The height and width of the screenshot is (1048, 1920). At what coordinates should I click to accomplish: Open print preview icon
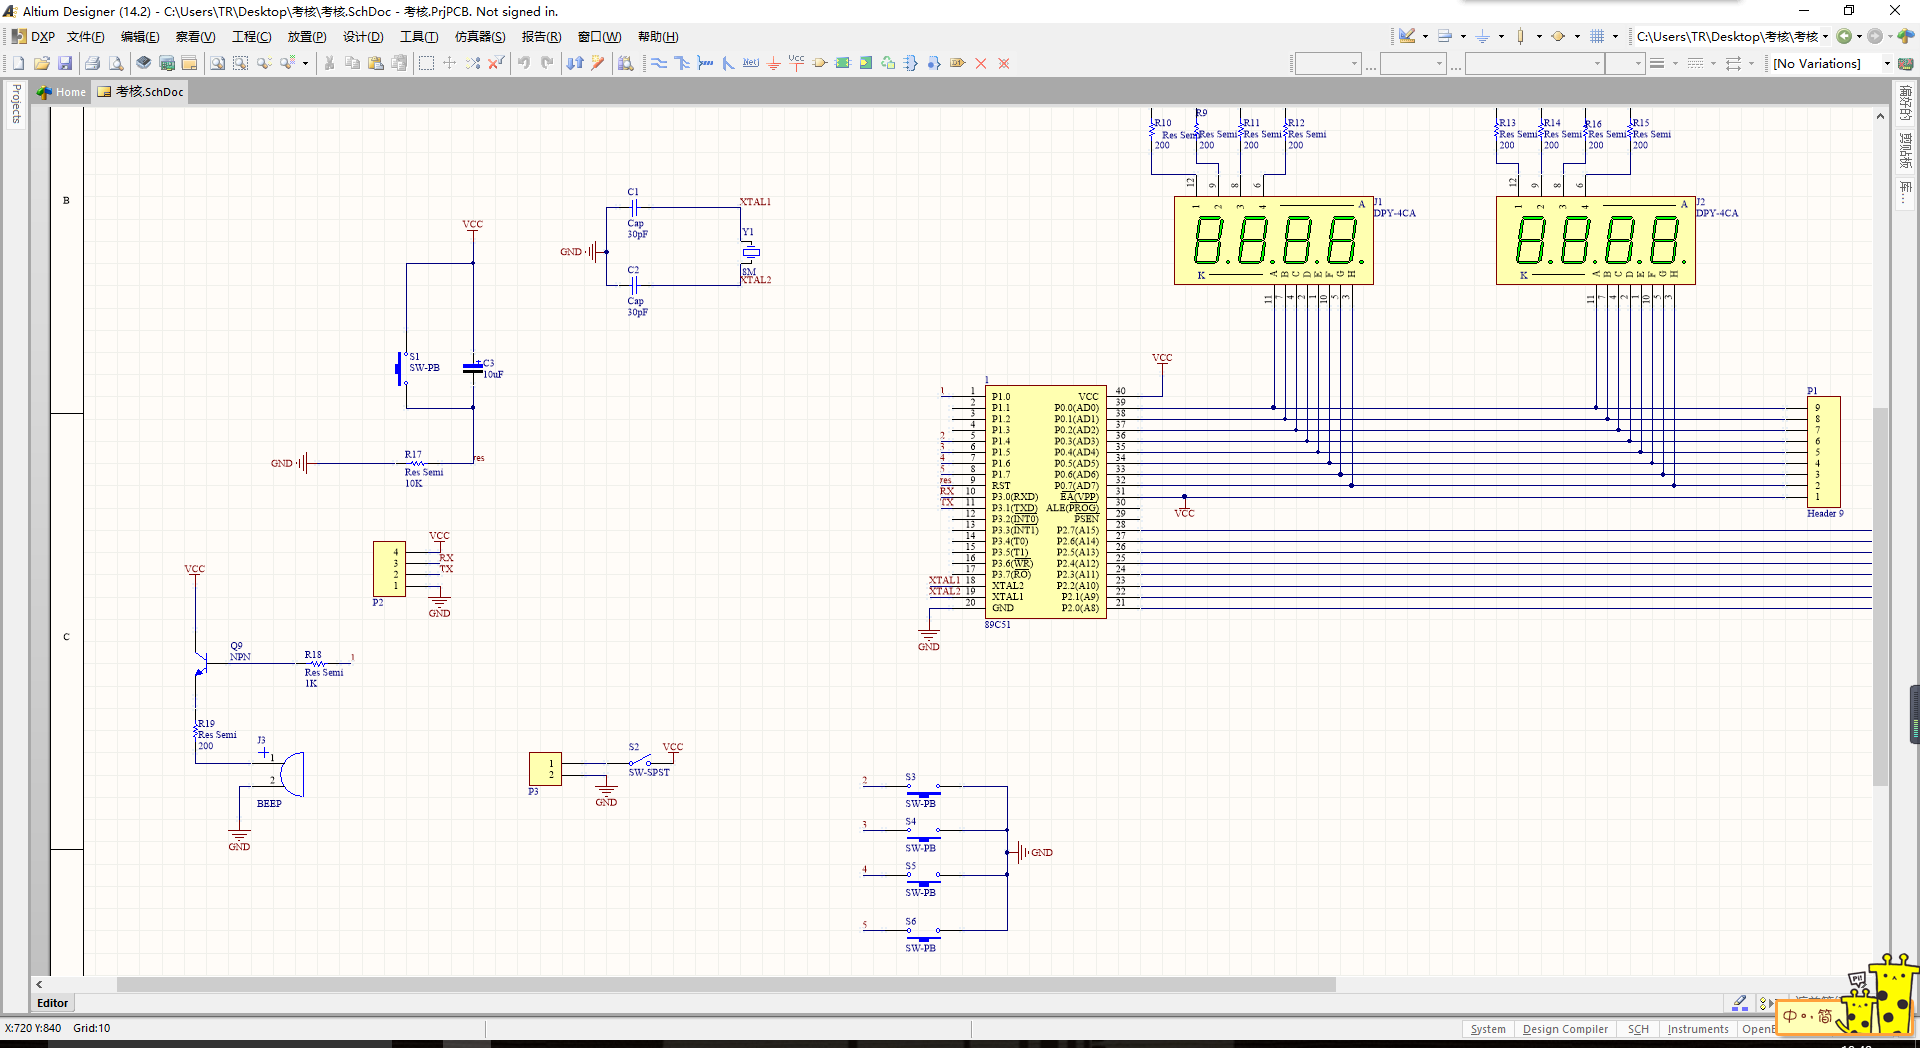point(116,63)
